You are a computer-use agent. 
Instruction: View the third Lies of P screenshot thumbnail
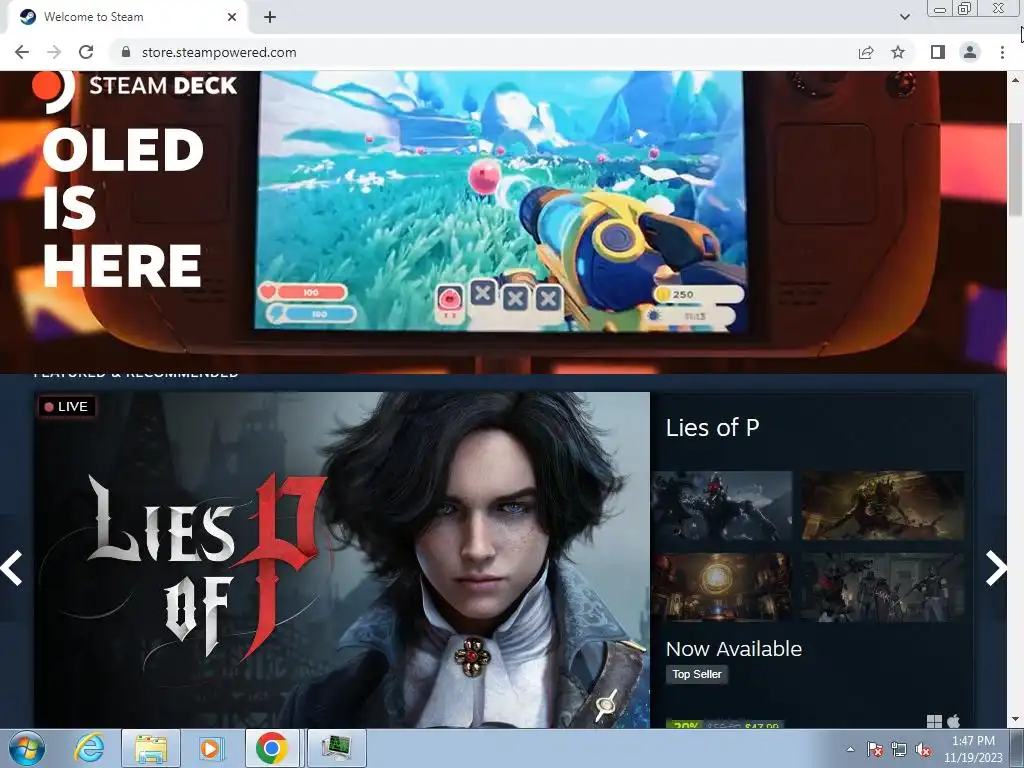tap(722, 587)
